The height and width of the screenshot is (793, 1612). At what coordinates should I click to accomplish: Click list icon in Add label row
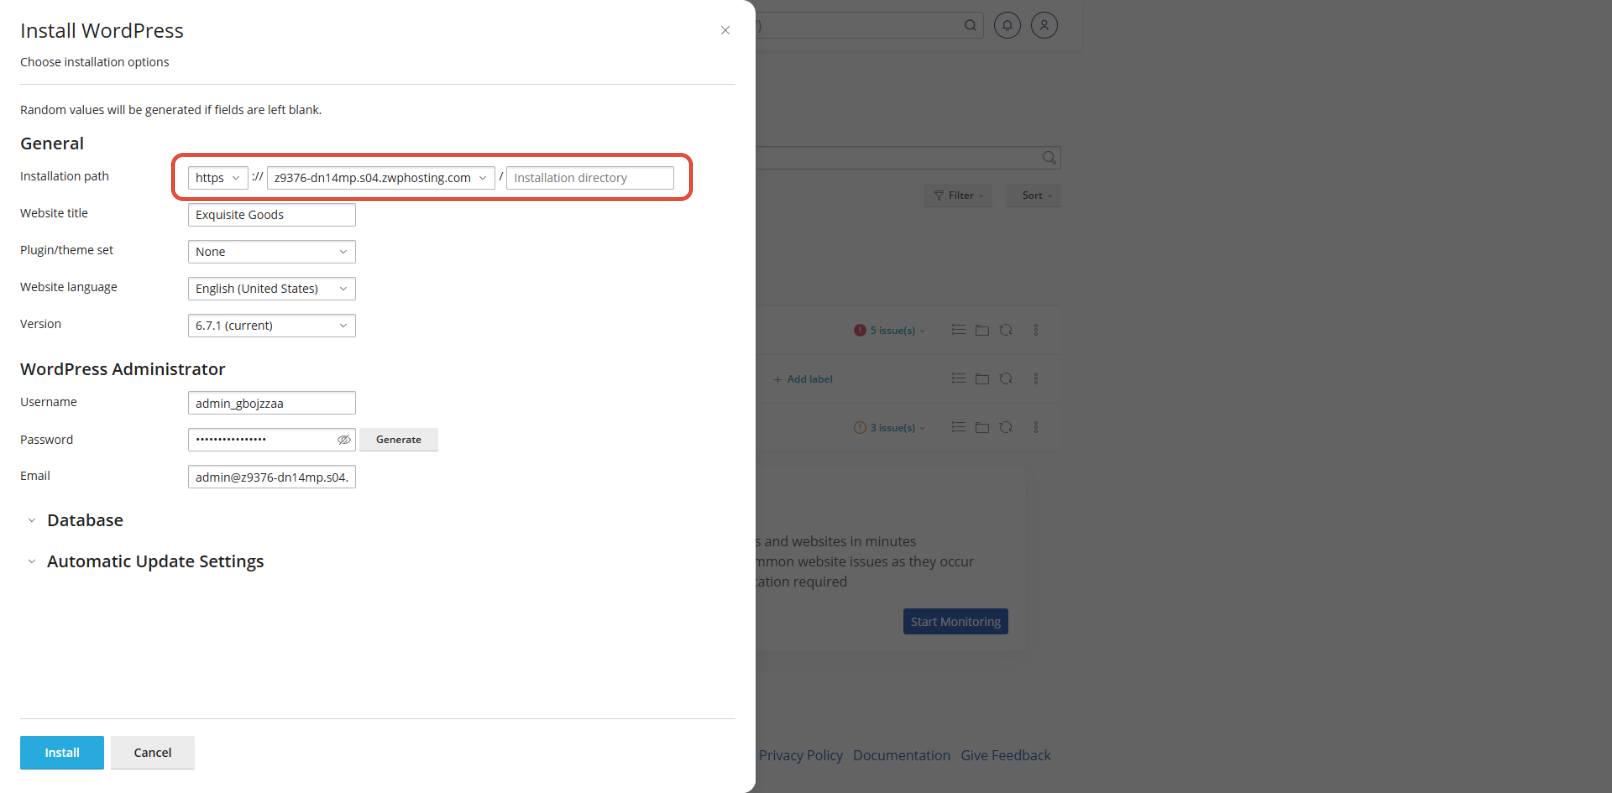(958, 379)
